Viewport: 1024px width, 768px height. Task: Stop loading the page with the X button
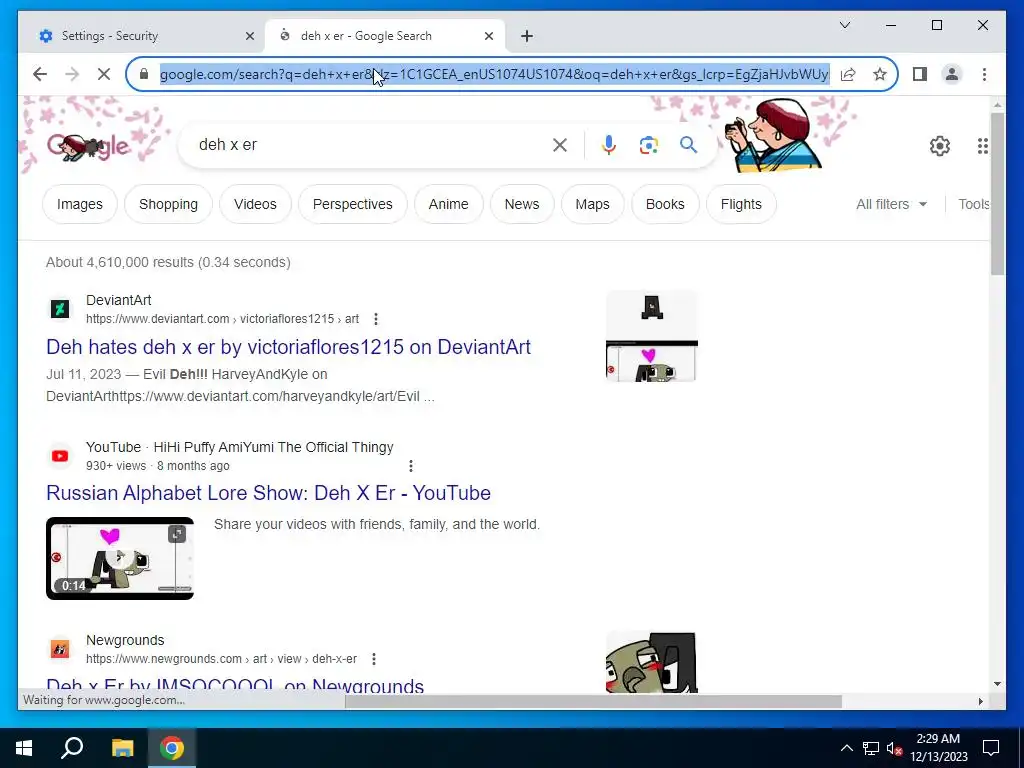pos(104,74)
